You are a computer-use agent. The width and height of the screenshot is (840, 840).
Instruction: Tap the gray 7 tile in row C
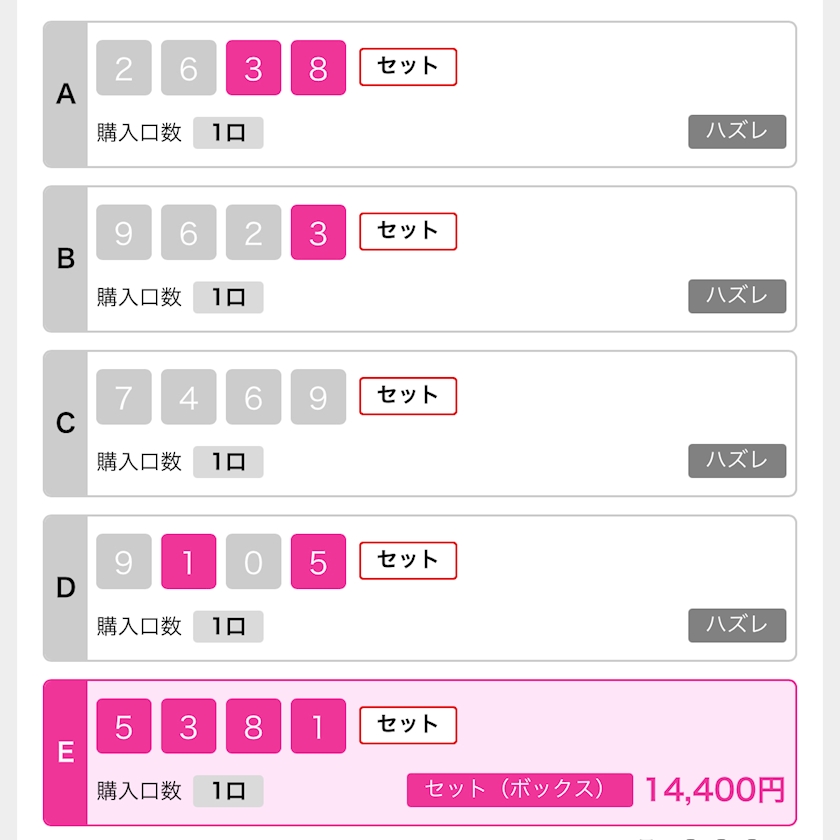coord(124,397)
